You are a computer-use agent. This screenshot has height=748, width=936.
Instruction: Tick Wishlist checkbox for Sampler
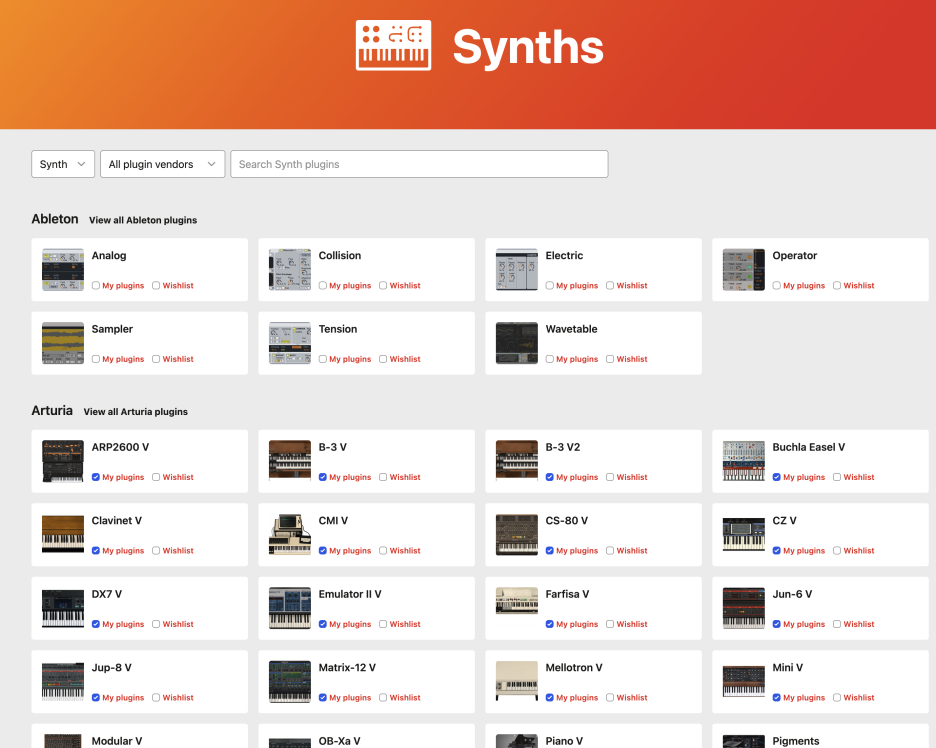(x=156, y=359)
